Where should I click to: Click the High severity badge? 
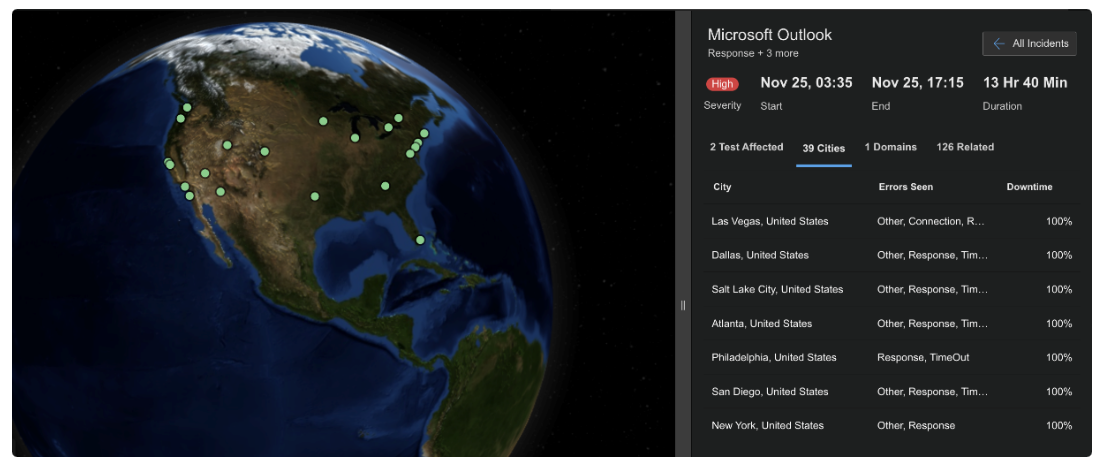coord(722,84)
